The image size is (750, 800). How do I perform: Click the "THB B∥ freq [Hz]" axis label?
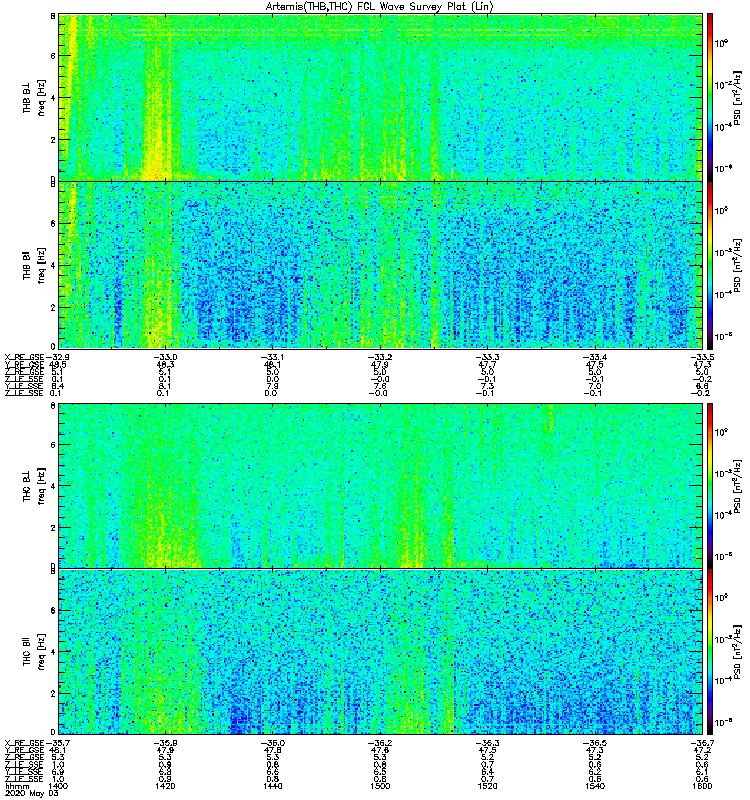34,265
